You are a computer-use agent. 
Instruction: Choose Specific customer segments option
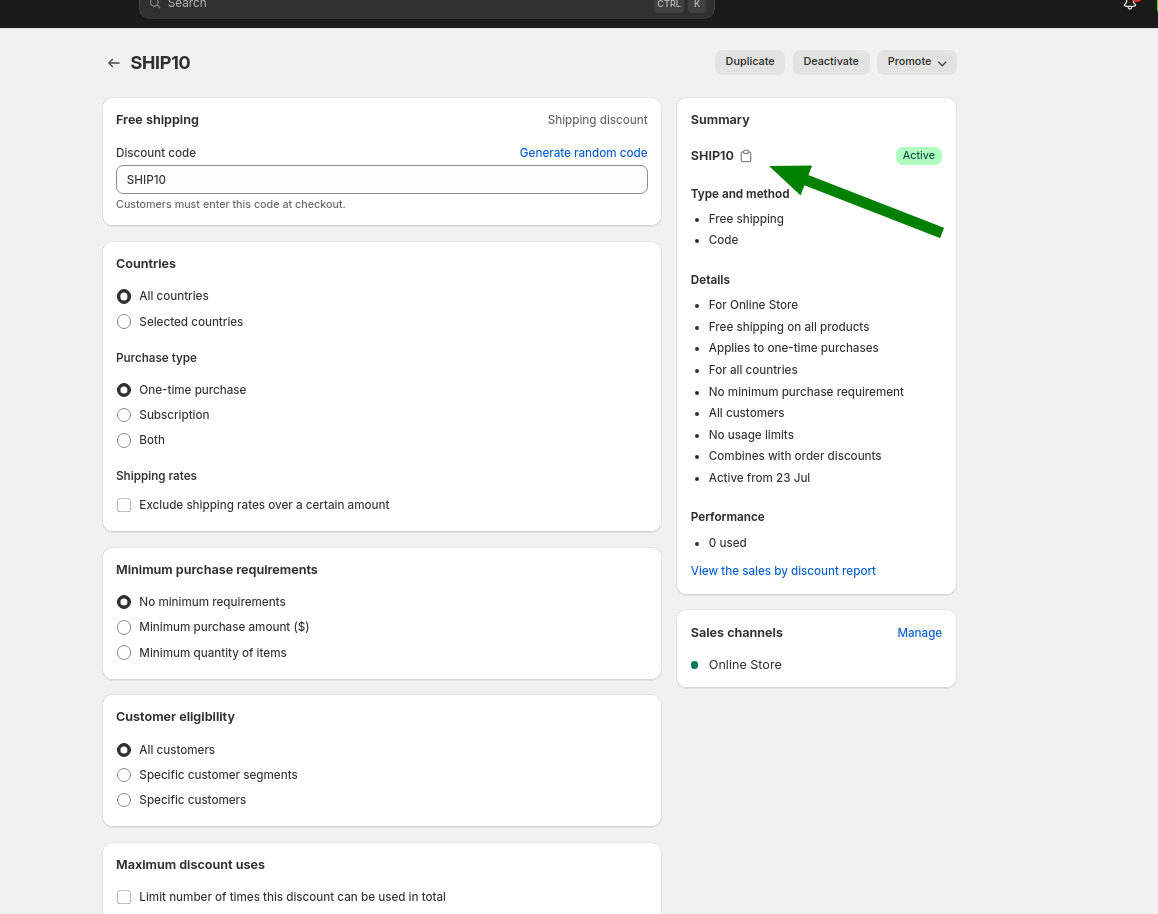point(124,775)
